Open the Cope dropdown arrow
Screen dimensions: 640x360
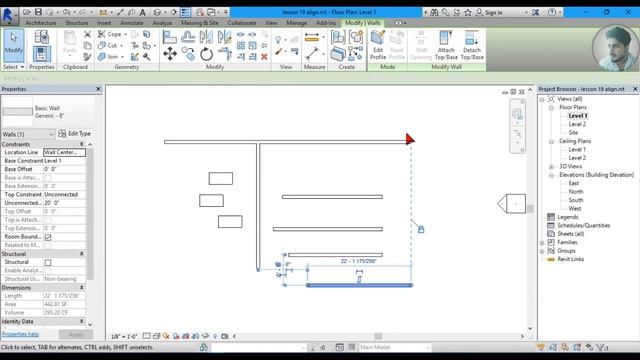pyautogui.click(x=126, y=34)
